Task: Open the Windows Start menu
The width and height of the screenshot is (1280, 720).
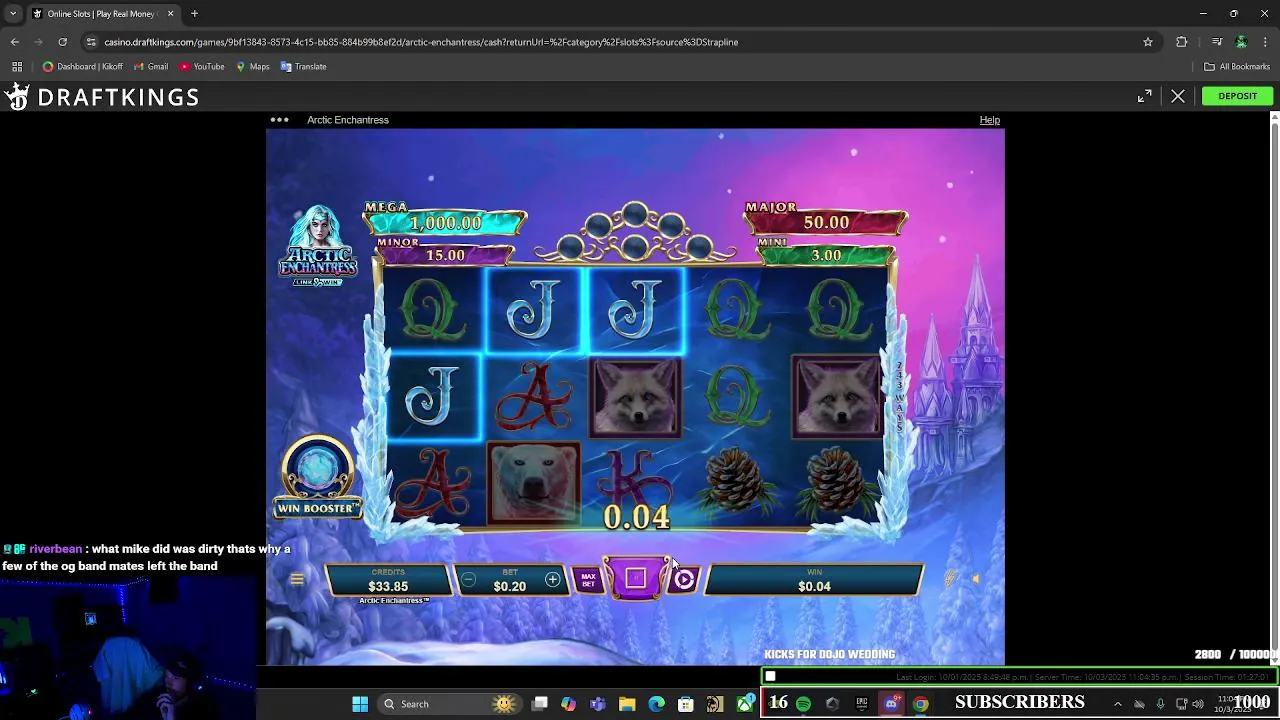Action: pyautogui.click(x=360, y=704)
